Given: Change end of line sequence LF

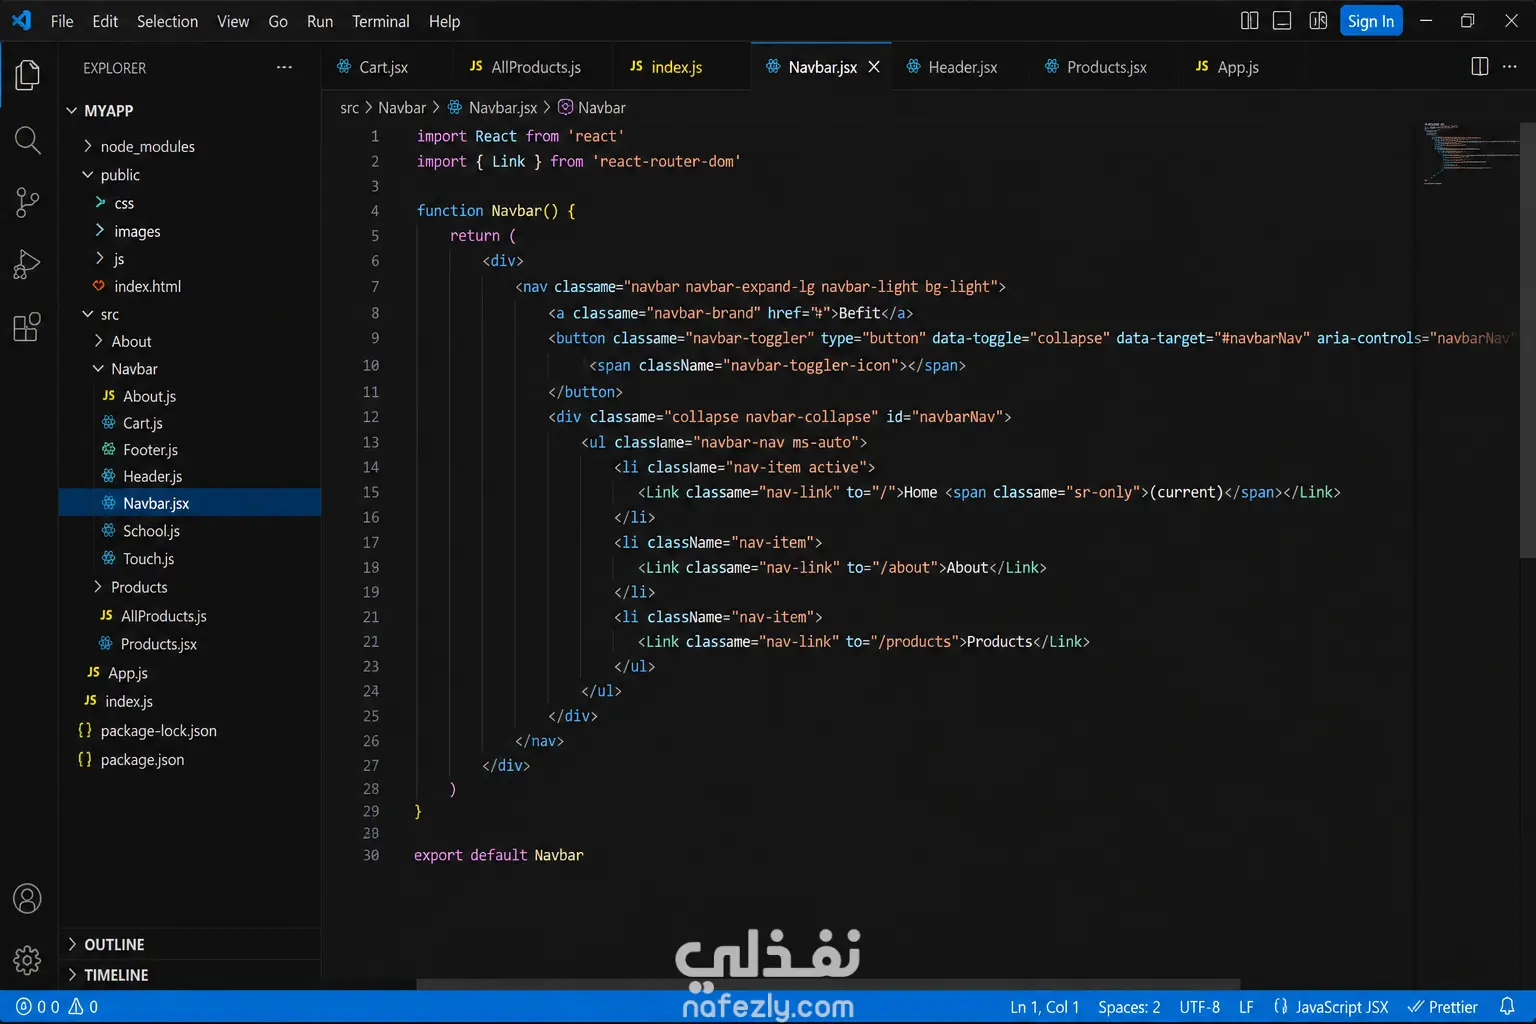Looking at the screenshot, I should coord(1246,1007).
